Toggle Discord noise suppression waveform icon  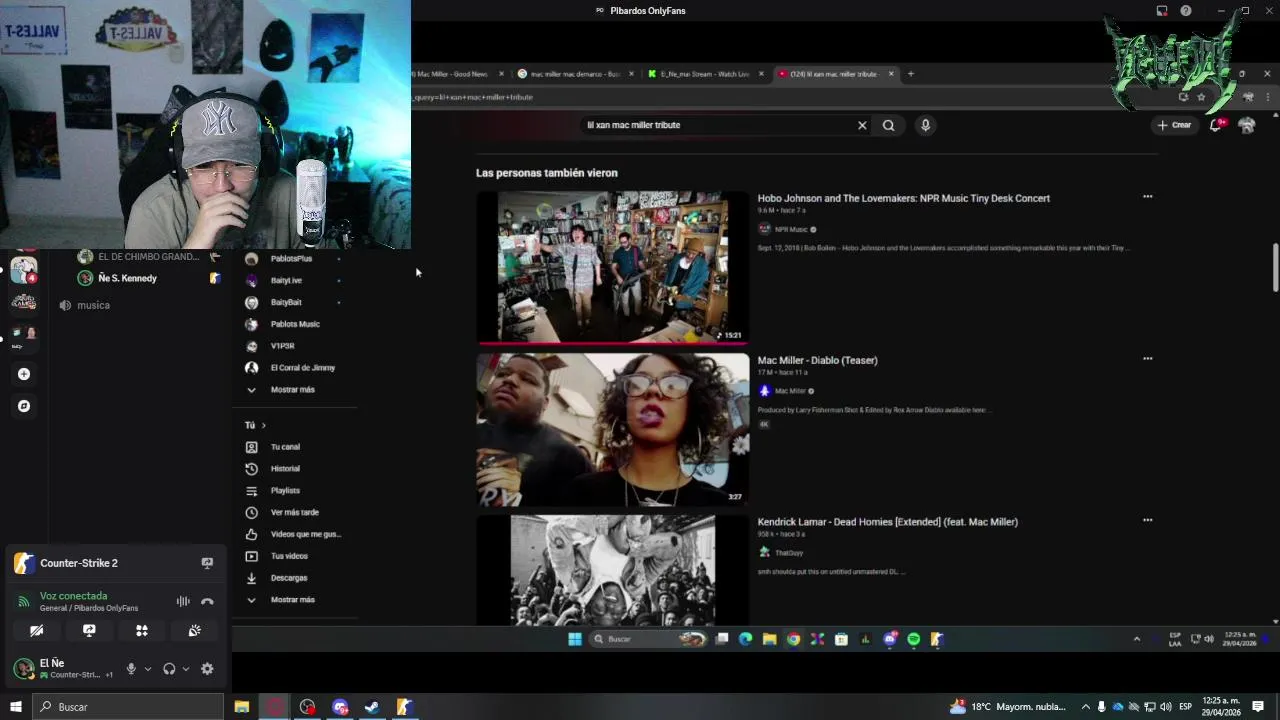(x=183, y=601)
